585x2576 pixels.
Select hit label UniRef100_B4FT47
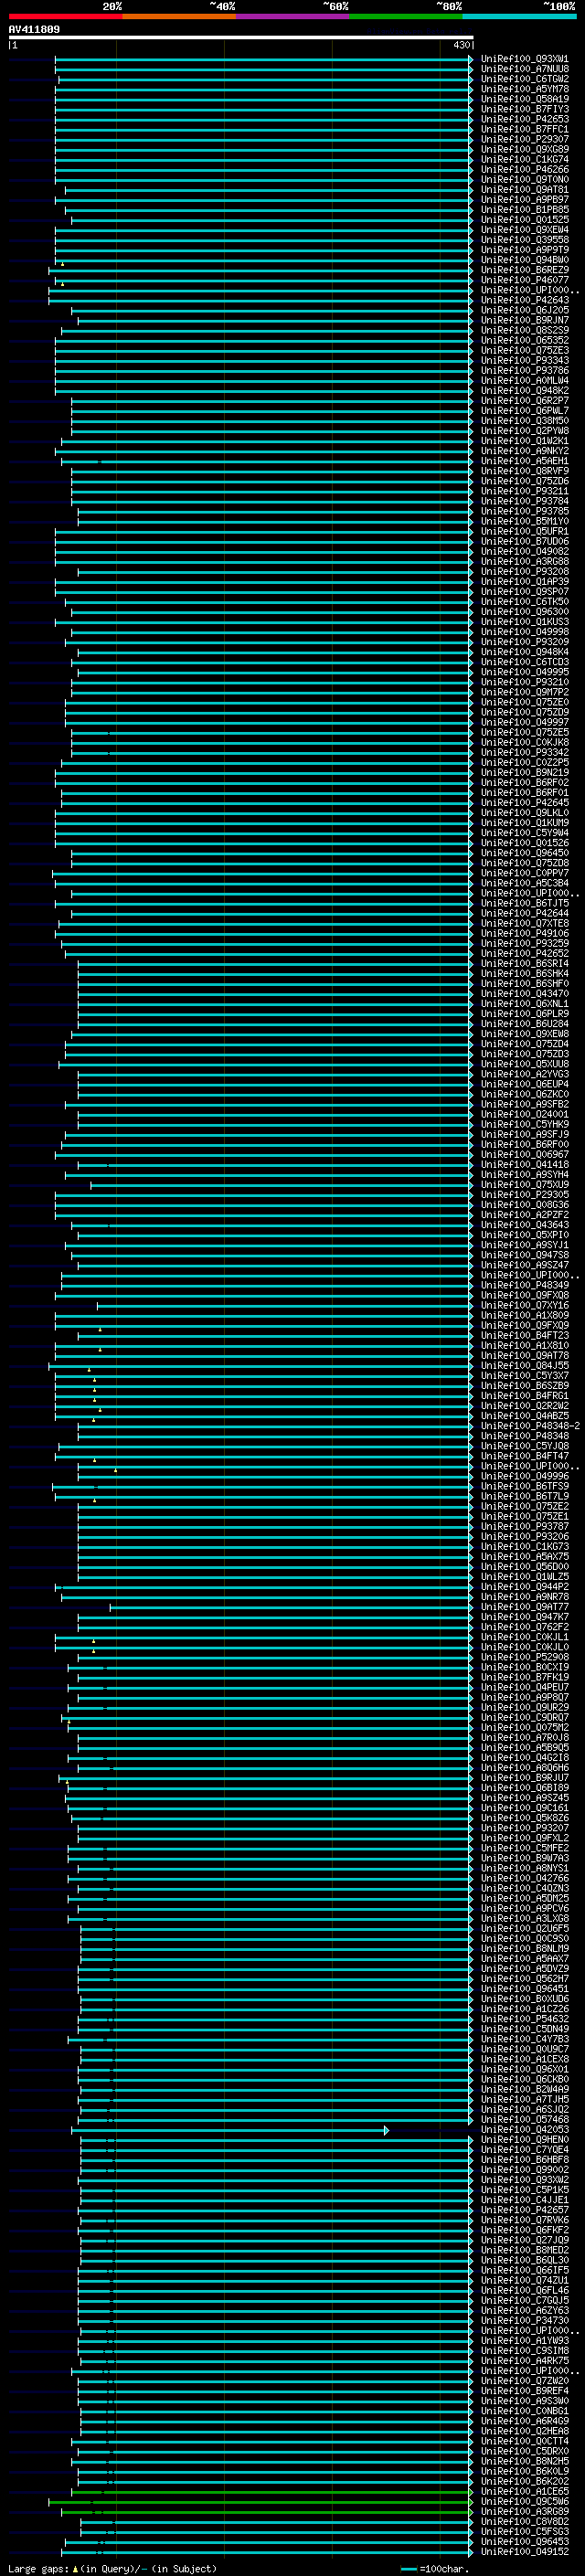(524, 1456)
